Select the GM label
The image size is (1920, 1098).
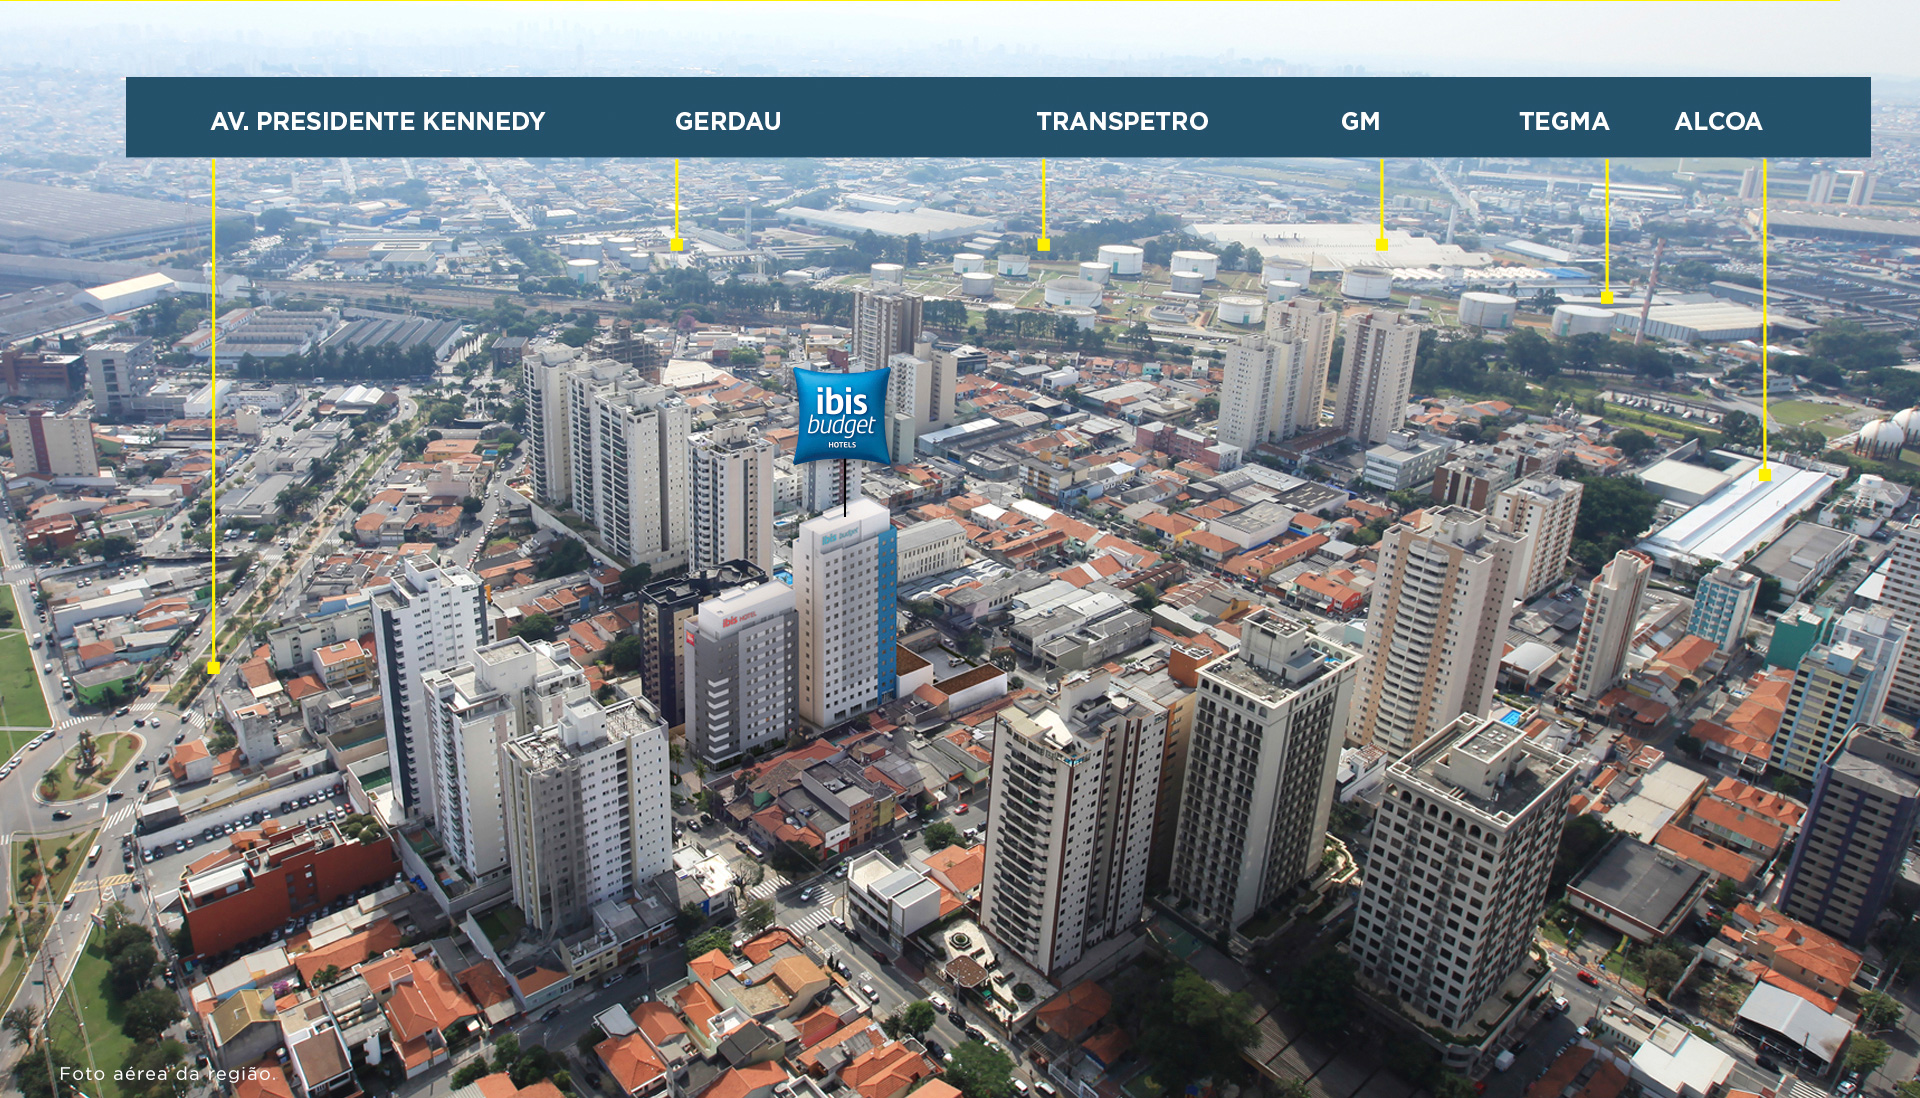click(x=1360, y=122)
